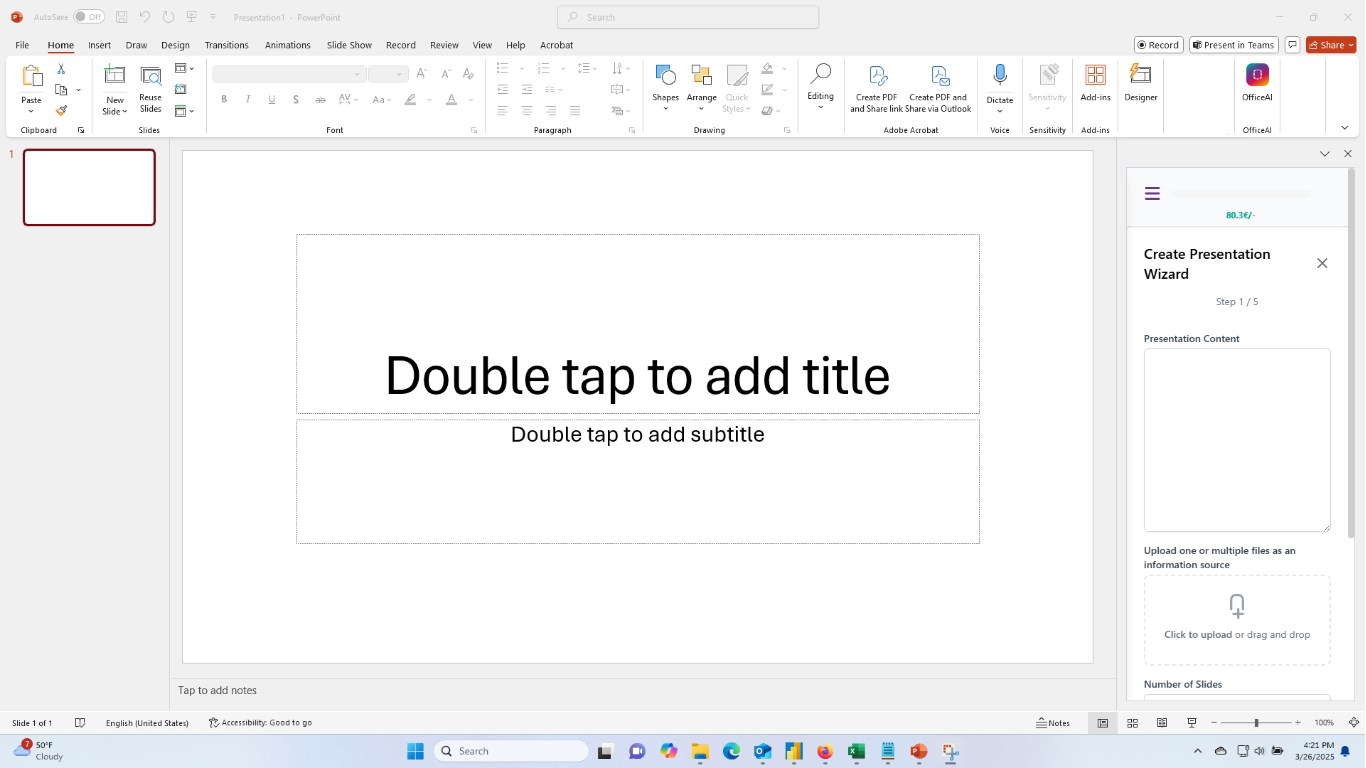The image size is (1366, 768).
Task: Click the Create PDF and Share link icon
Action: 877,76
